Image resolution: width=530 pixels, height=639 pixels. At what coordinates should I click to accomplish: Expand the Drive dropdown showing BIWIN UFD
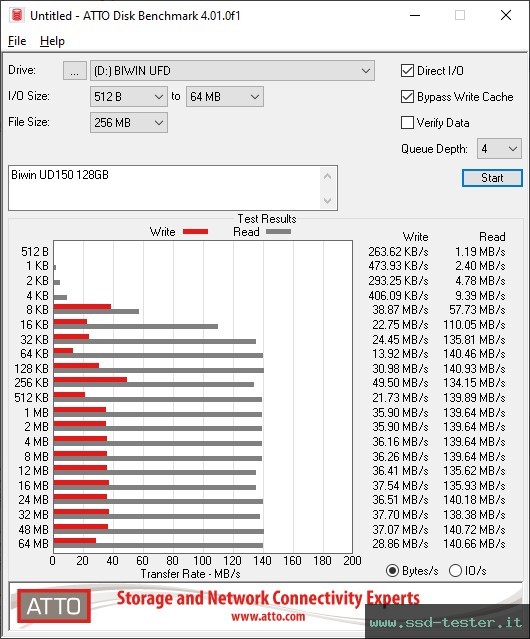(x=232, y=71)
